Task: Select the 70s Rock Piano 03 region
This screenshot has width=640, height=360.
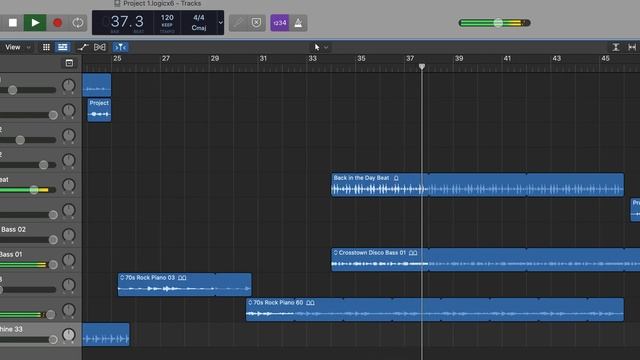Action: pos(184,284)
